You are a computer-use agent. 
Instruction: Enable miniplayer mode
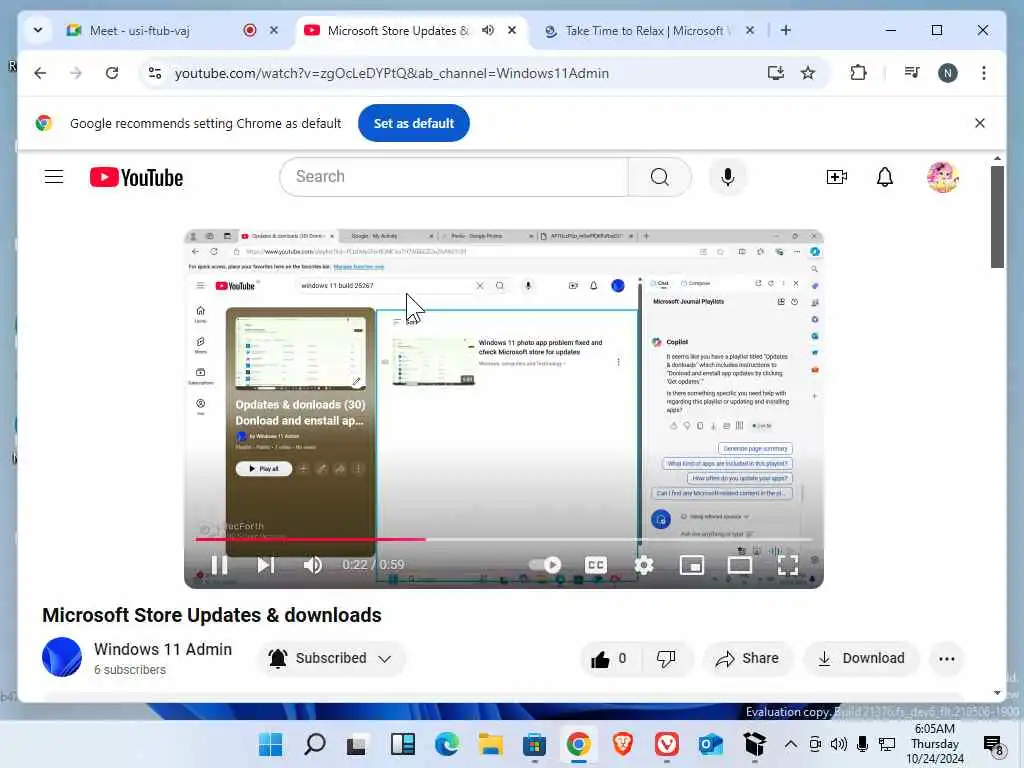point(692,564)
